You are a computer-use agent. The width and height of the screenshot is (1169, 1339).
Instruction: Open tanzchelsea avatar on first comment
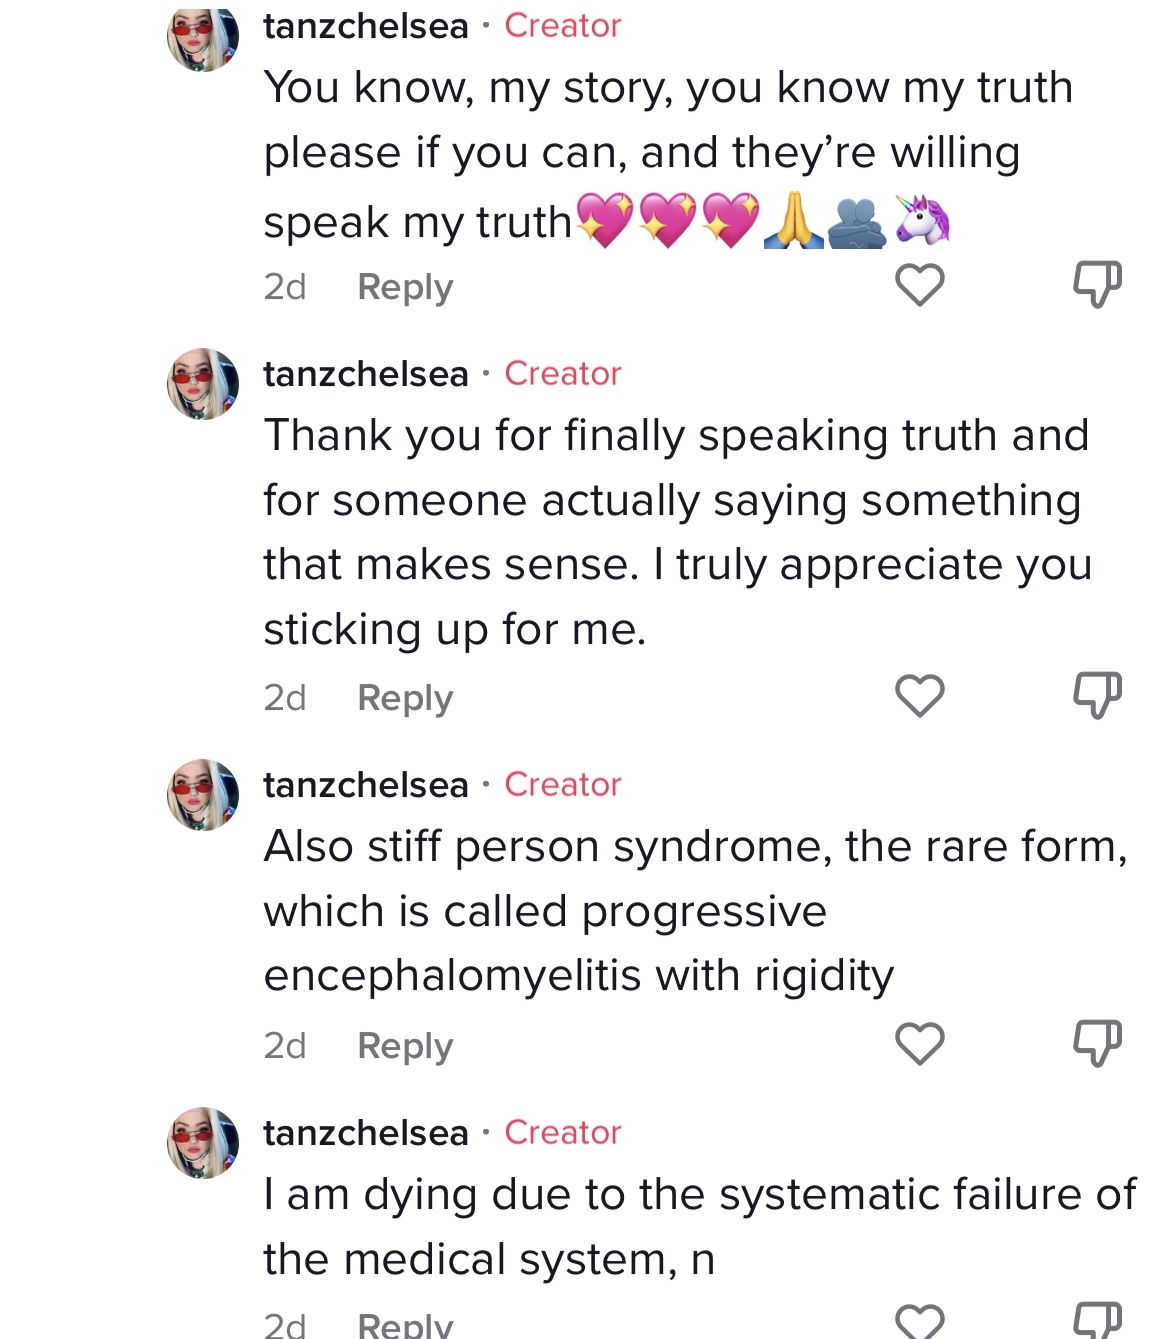pyautogui.click(x=203, y=38)
